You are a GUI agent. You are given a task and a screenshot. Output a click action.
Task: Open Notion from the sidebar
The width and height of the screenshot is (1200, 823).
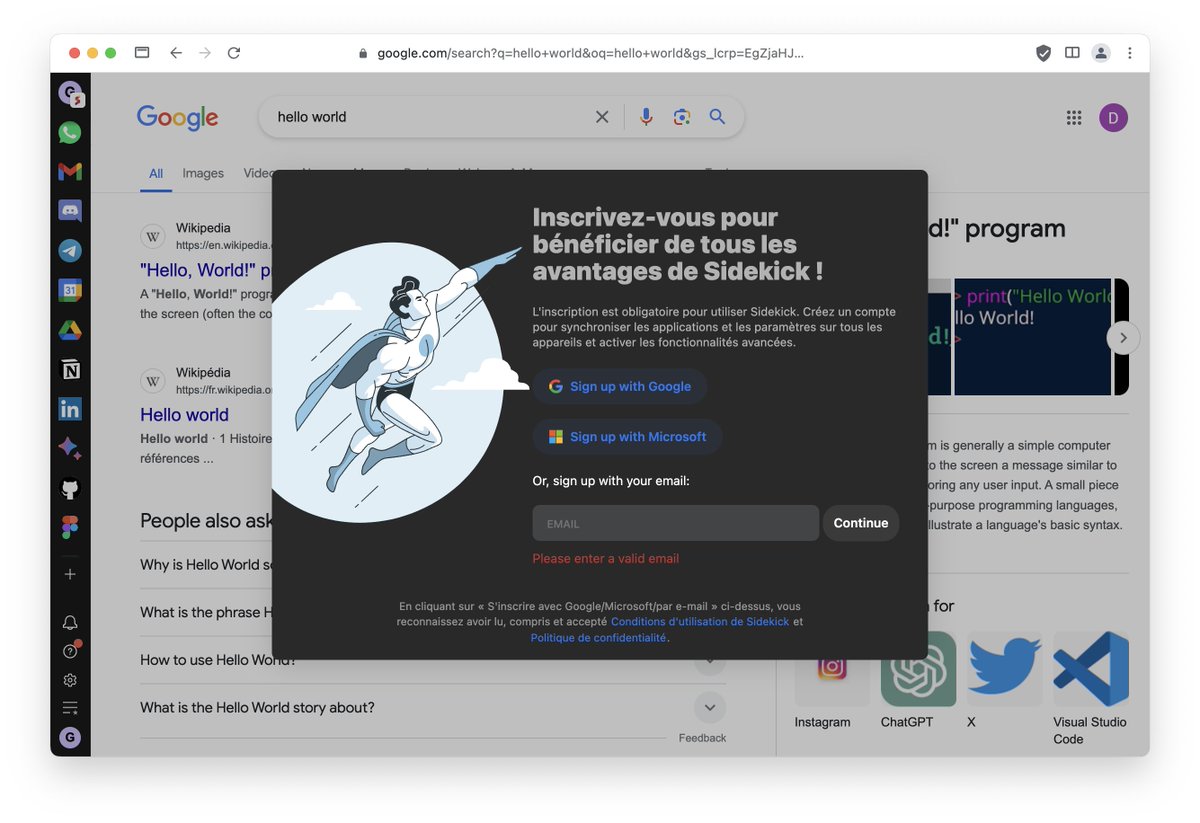(69, 370)
